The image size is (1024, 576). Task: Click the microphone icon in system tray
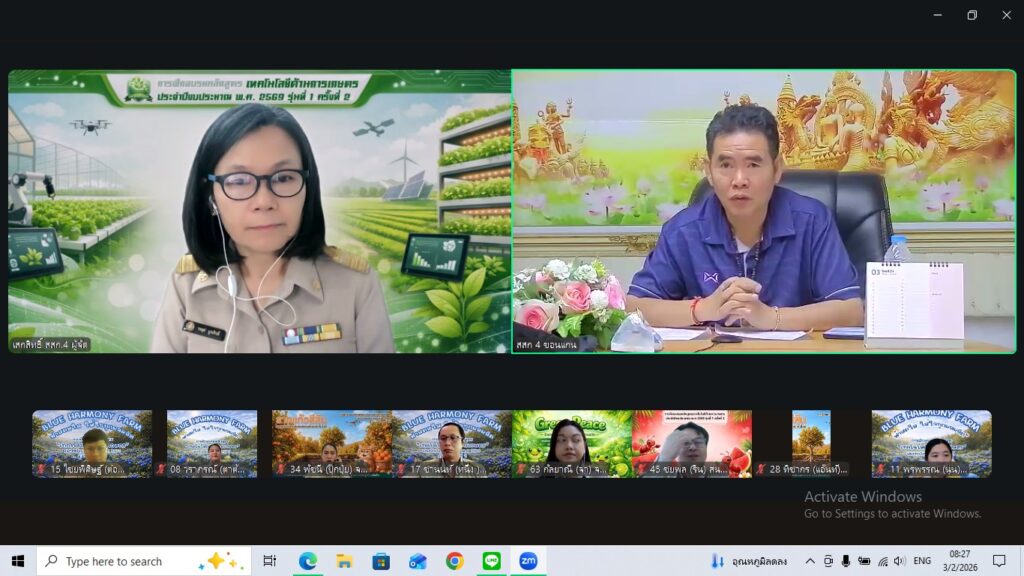coord(845,561)
